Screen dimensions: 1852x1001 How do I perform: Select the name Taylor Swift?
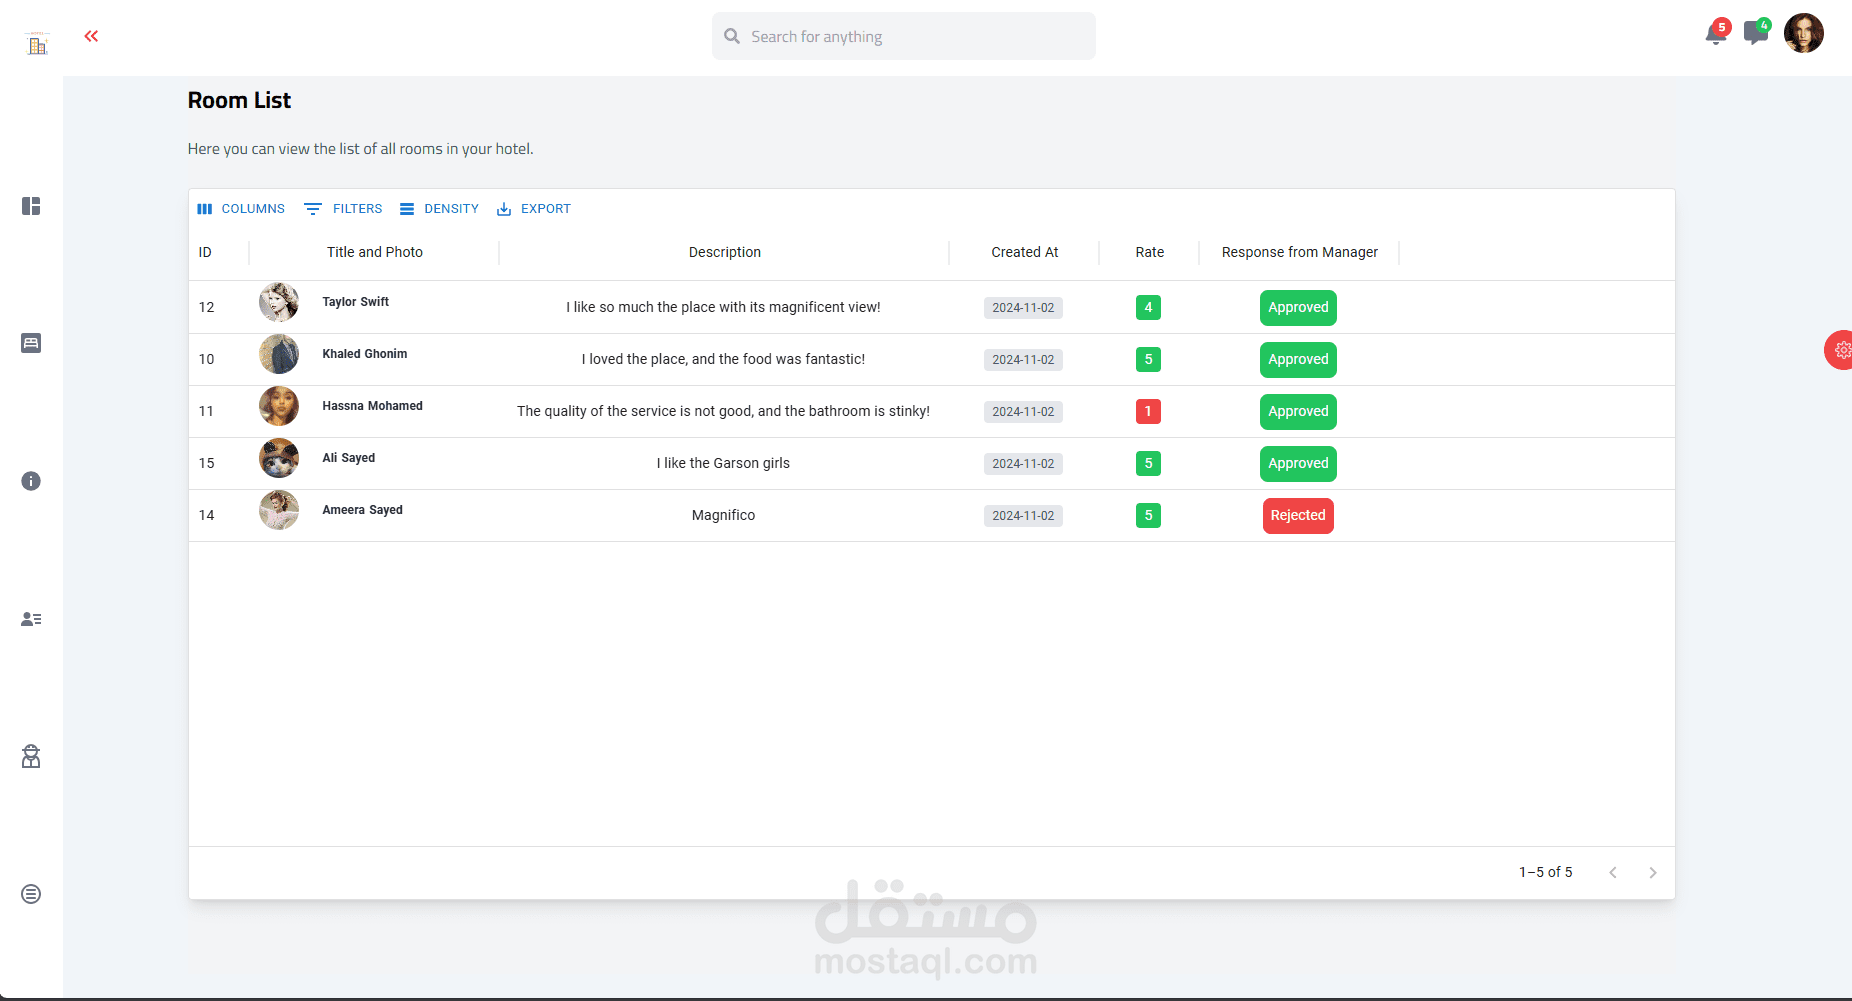tap(355, 302)
